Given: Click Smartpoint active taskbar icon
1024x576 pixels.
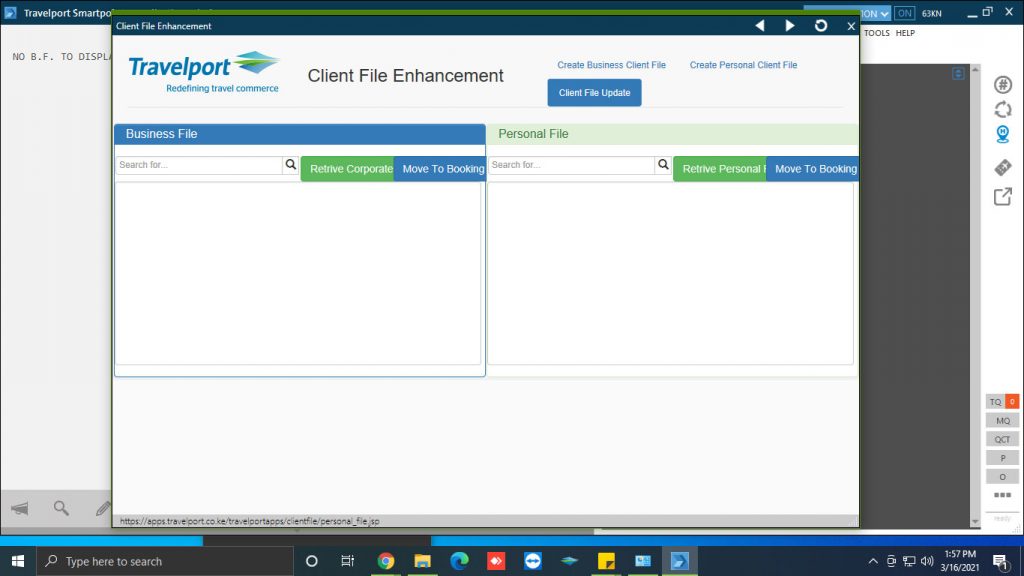Looking at the screenshot, I should [x=680, y=561].
